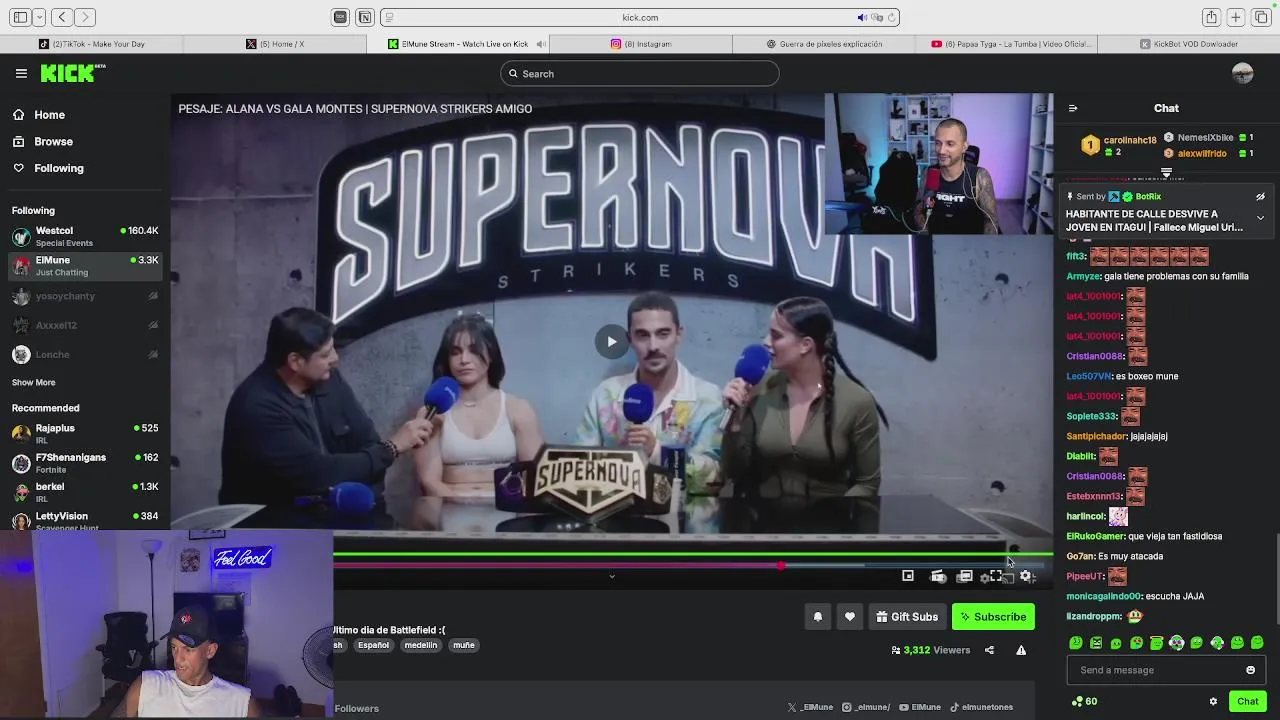
Task: Open the Kick hamburger menu
Action: 21,73
